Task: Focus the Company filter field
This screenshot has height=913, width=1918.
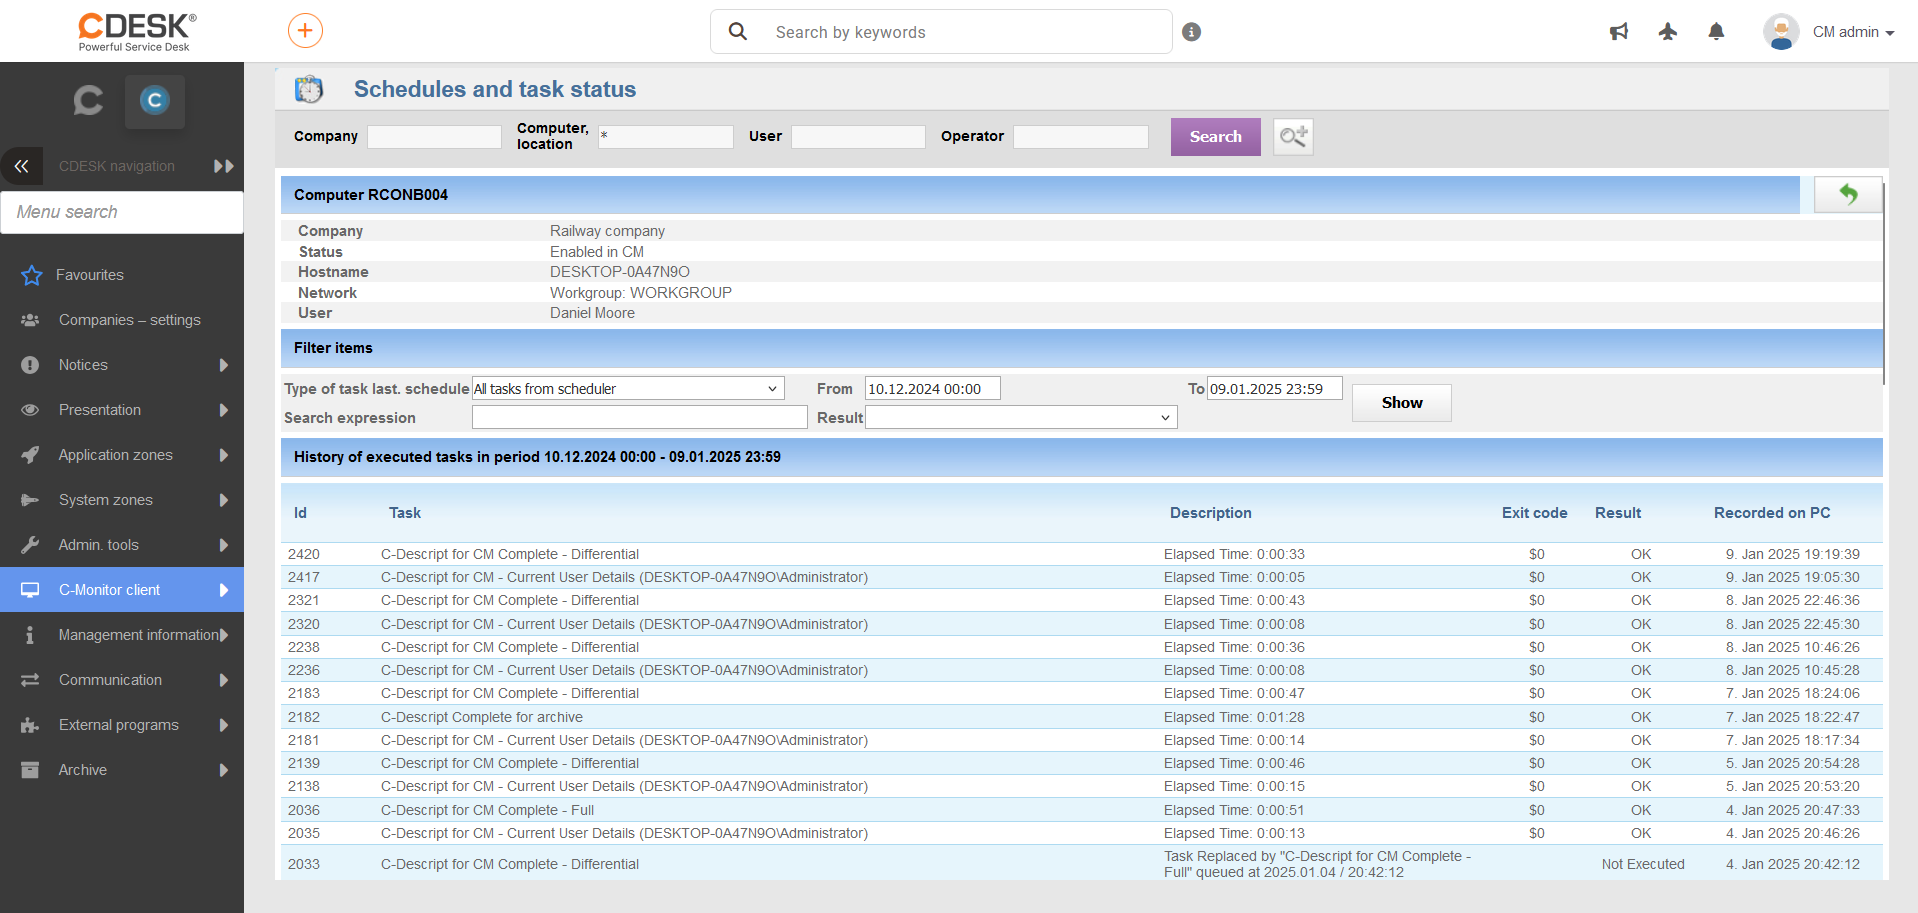Action: (x=434, y=137)
